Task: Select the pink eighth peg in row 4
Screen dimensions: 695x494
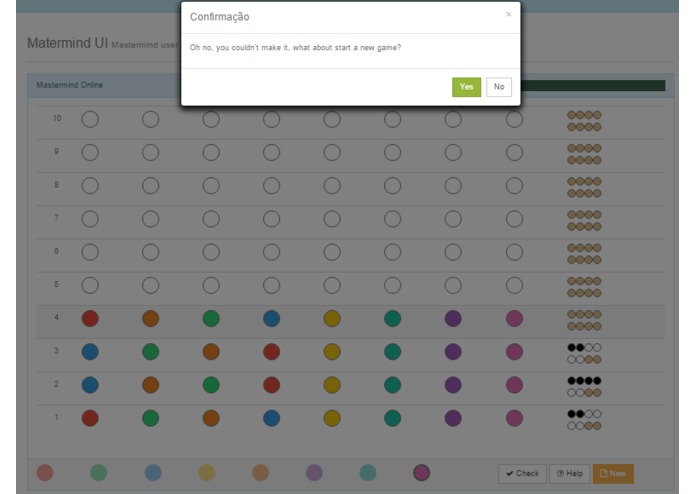Action: (x=514, y=319)
